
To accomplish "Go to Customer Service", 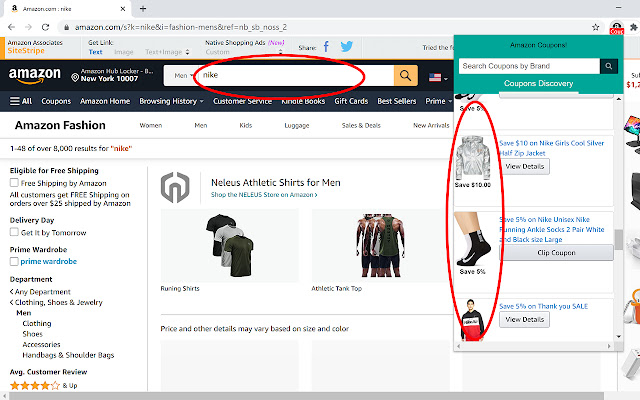I will [x=242, y=101].
